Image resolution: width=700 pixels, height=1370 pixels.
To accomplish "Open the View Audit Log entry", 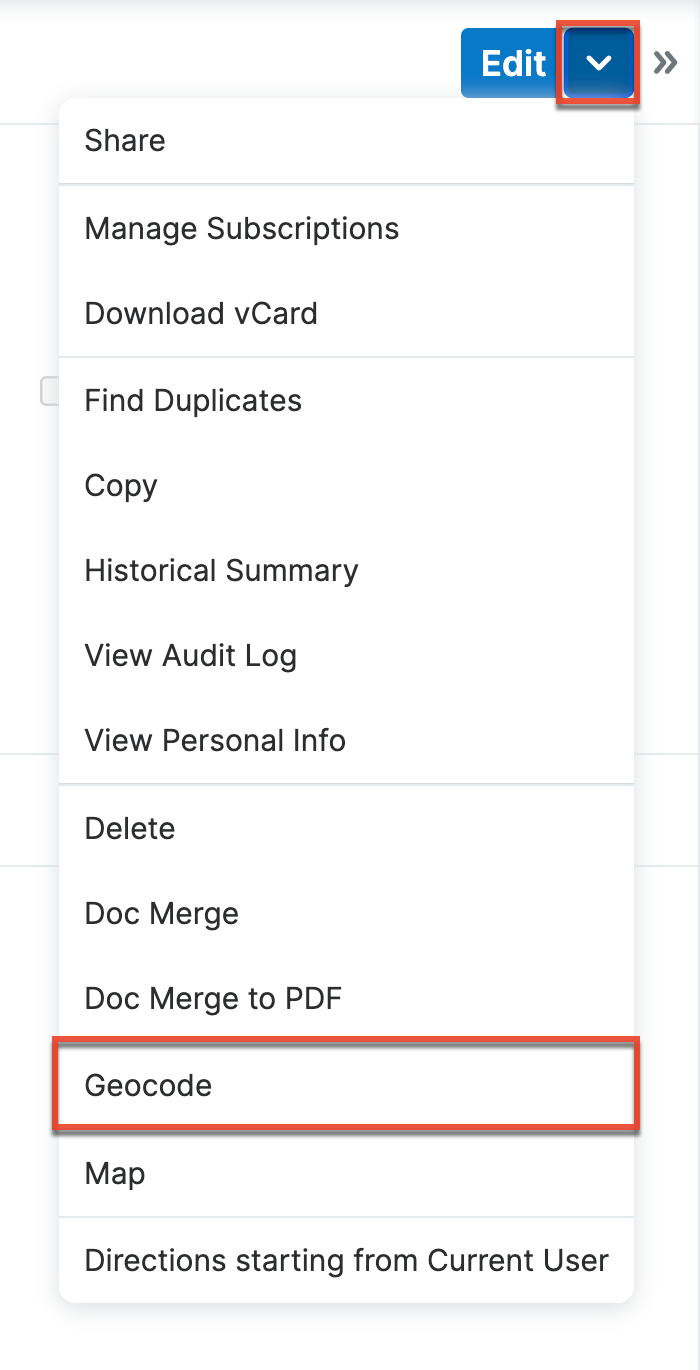I will click(190, 655).
